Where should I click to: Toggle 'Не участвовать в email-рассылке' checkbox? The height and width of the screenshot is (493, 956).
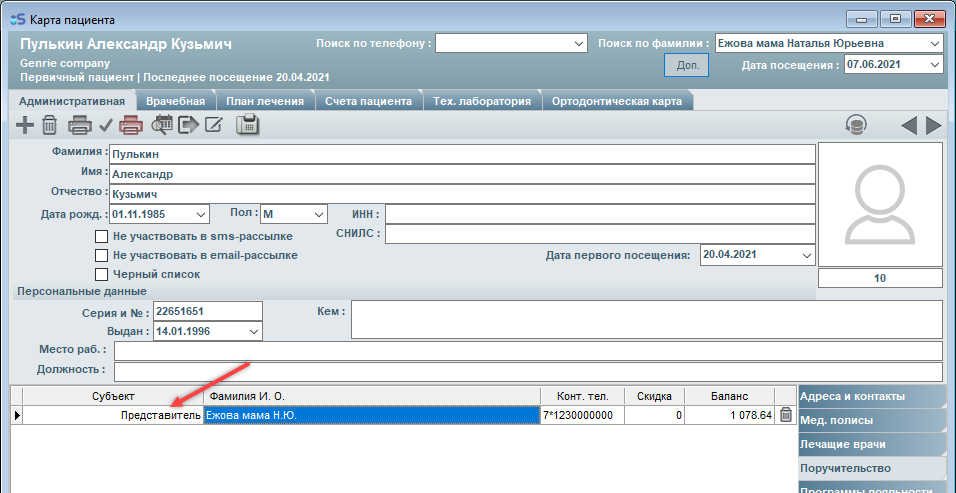(x=101, y=255)
